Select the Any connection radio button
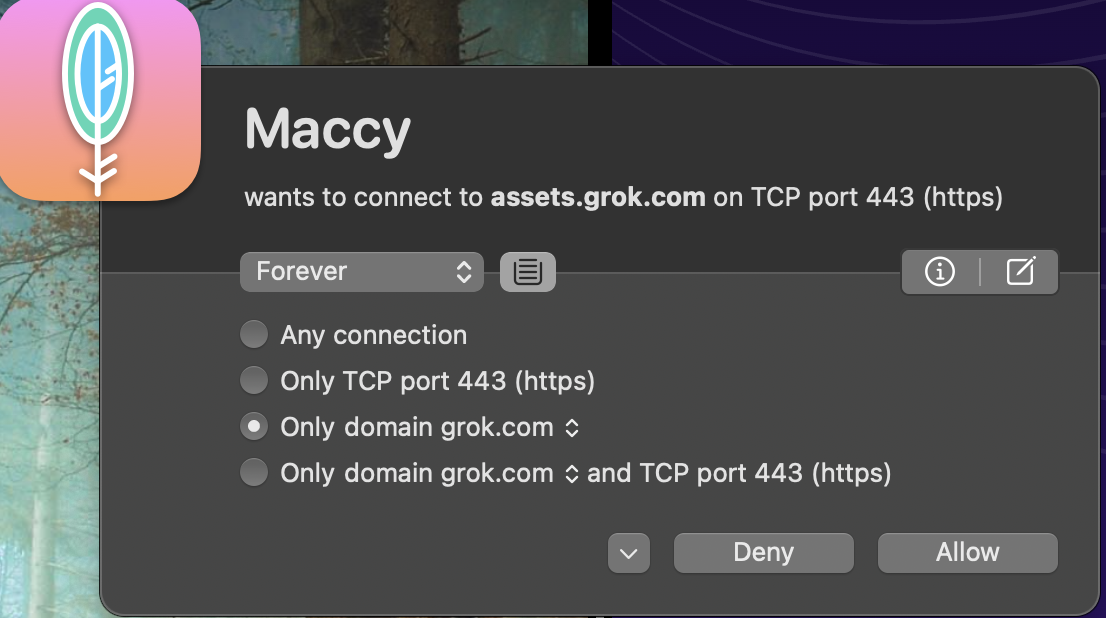Viewport: 1106px width, 618px height. point(254,334)
